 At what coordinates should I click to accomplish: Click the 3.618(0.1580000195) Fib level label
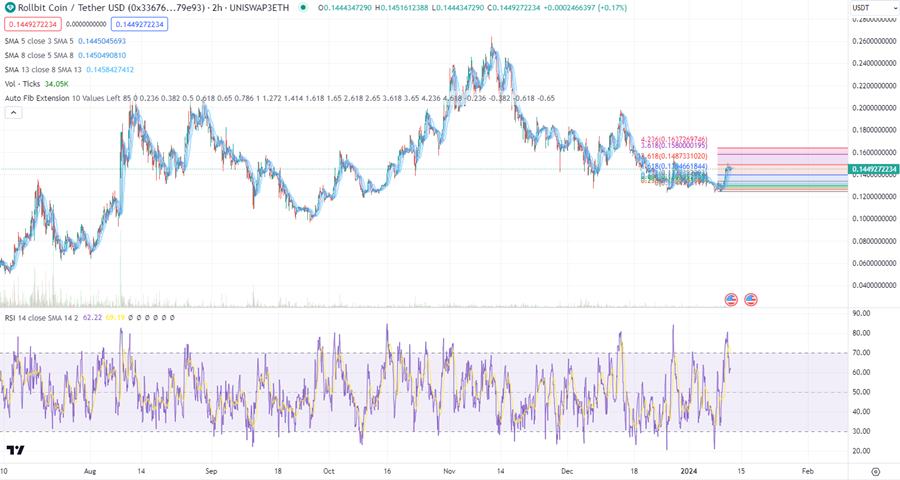[674, 146]
